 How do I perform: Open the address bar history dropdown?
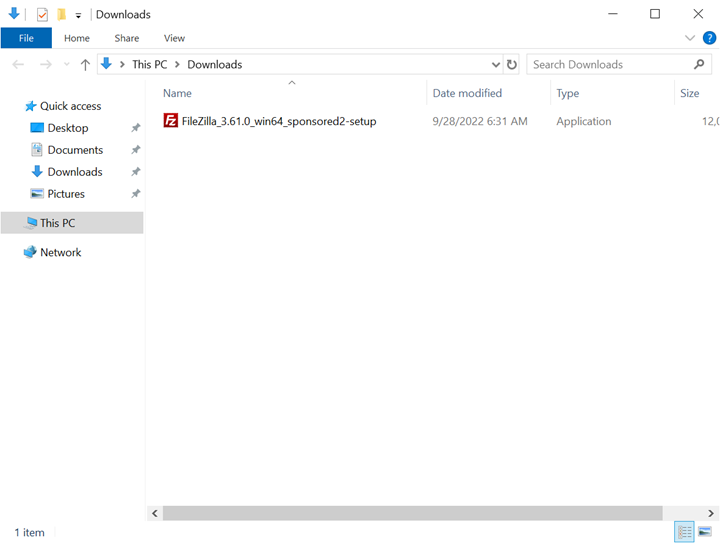pos(495,65)
